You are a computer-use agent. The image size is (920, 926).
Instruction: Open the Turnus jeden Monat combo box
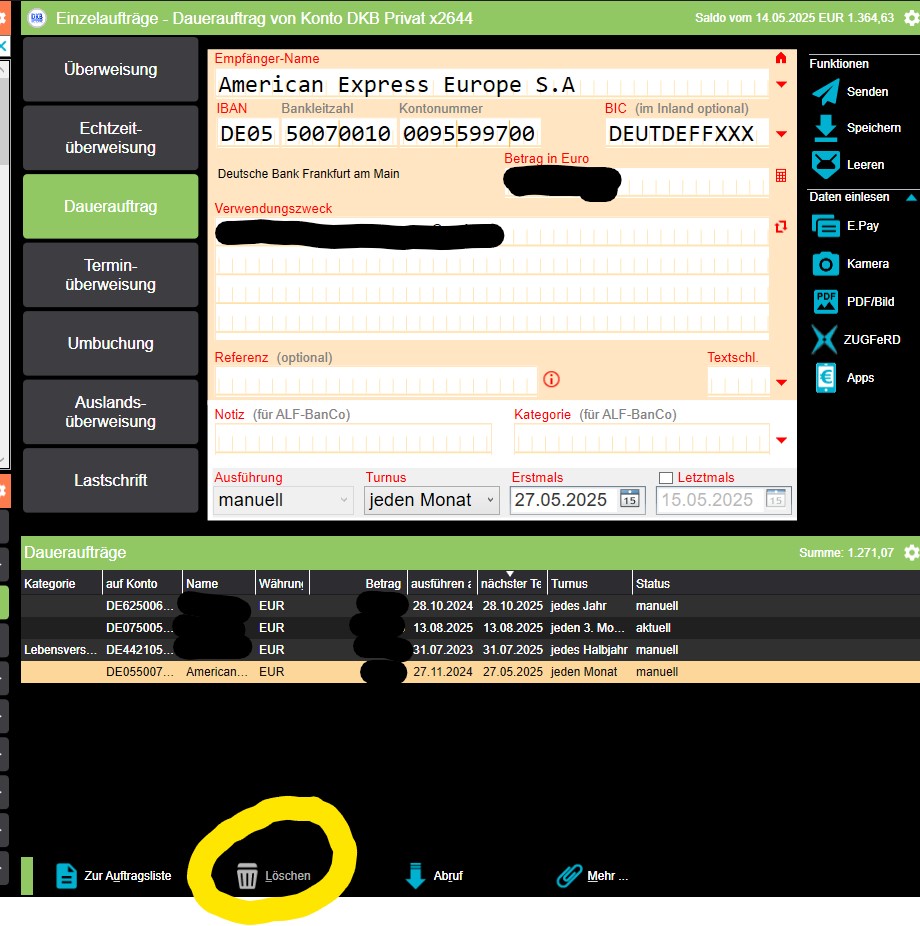[432, 500]
